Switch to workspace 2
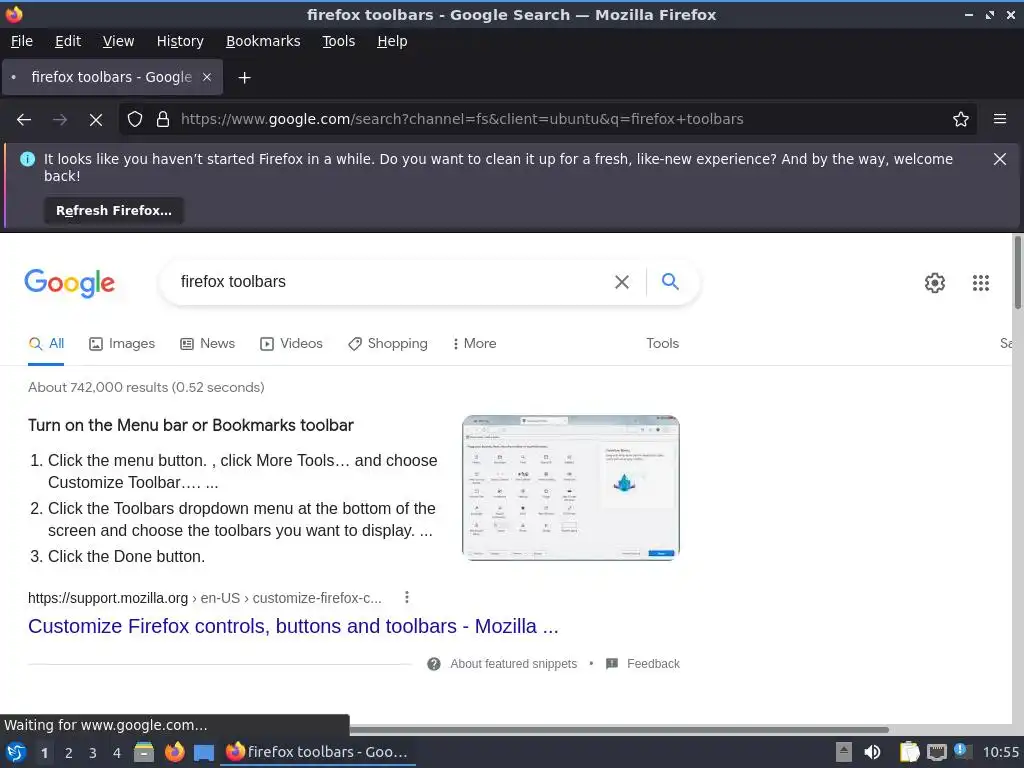 [x=69, y=753]
